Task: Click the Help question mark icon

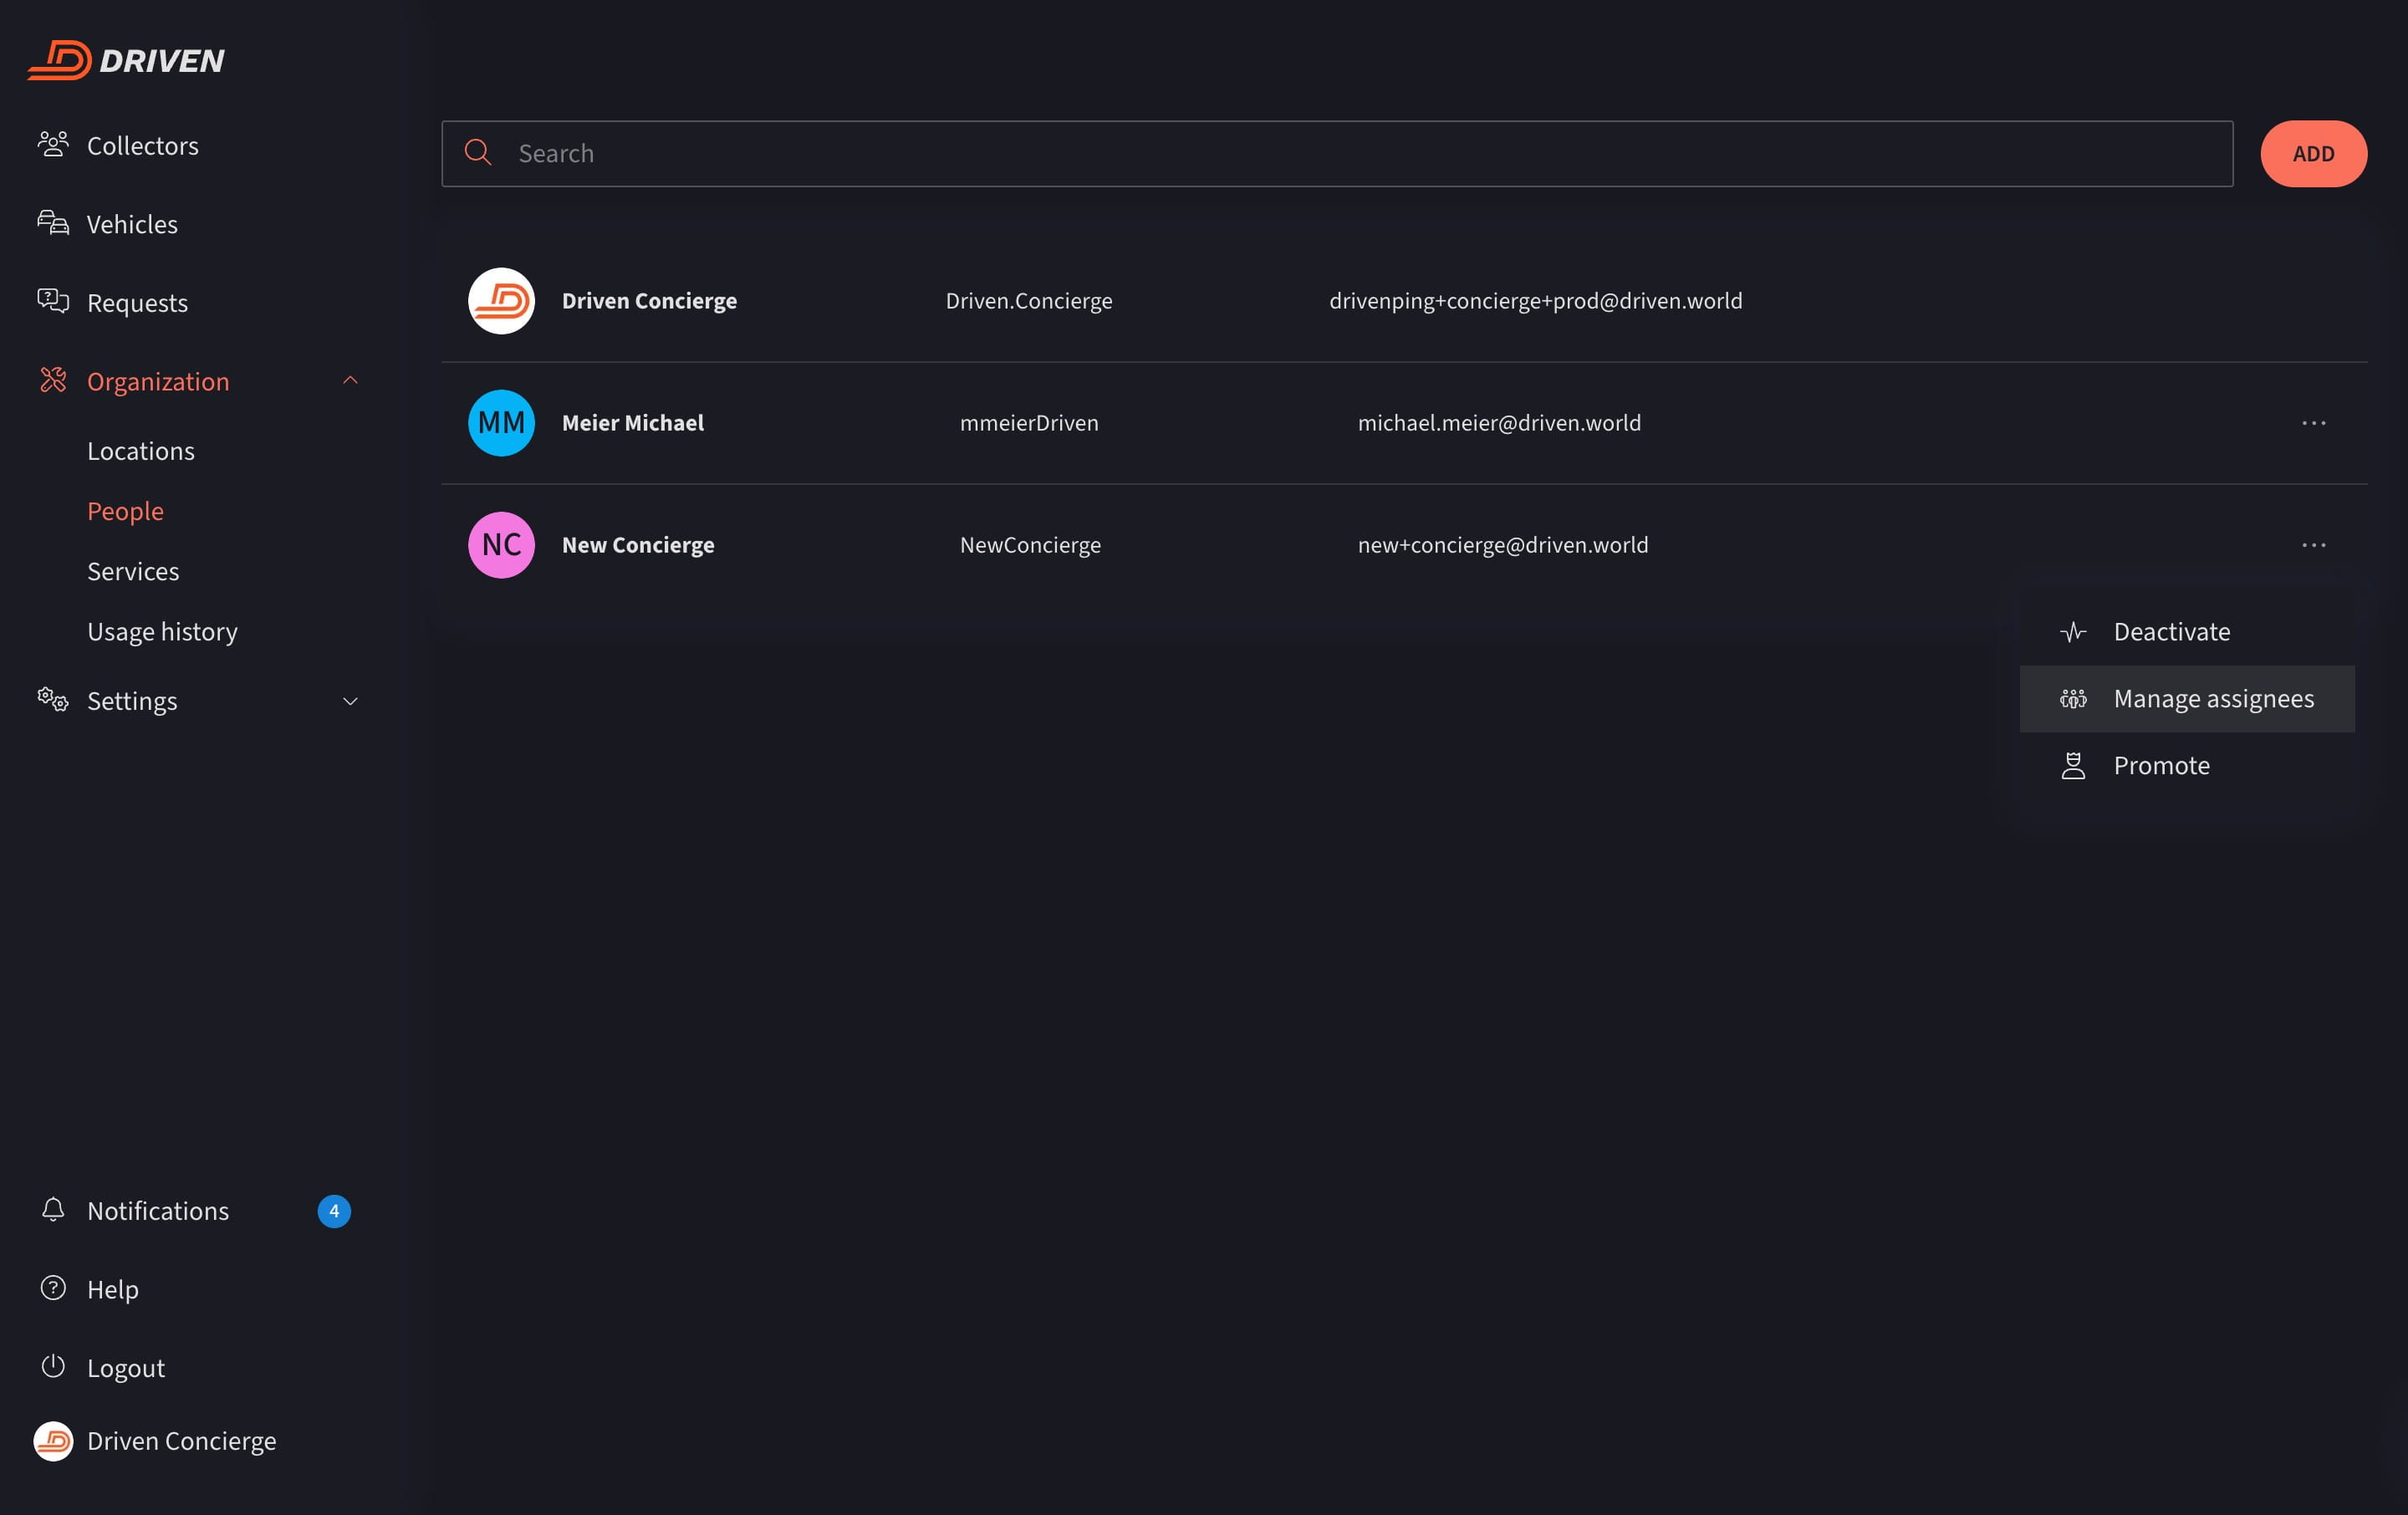Action: [53, 1288]
